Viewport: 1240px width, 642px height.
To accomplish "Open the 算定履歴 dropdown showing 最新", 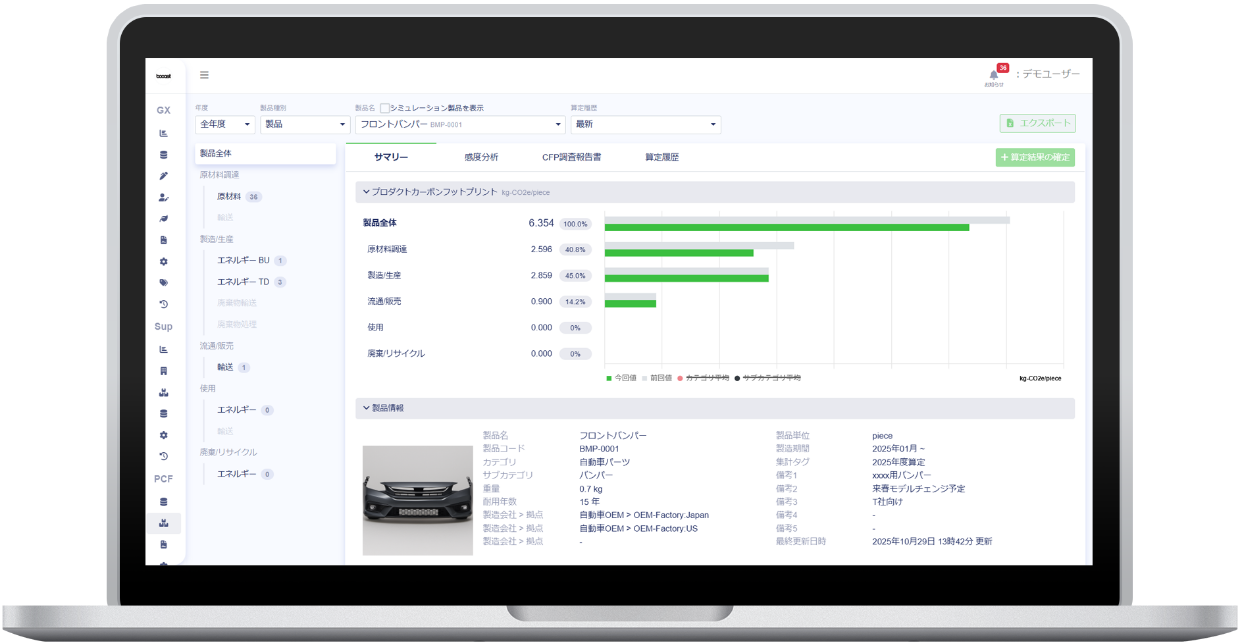I will tap(645, 124).
